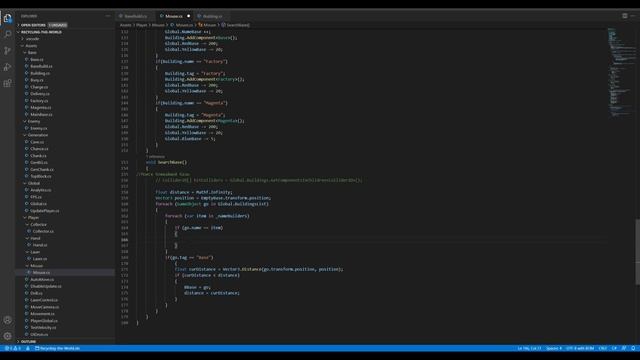
Task: Expand the OPEN EDITORS section
Action: point(33,25)
